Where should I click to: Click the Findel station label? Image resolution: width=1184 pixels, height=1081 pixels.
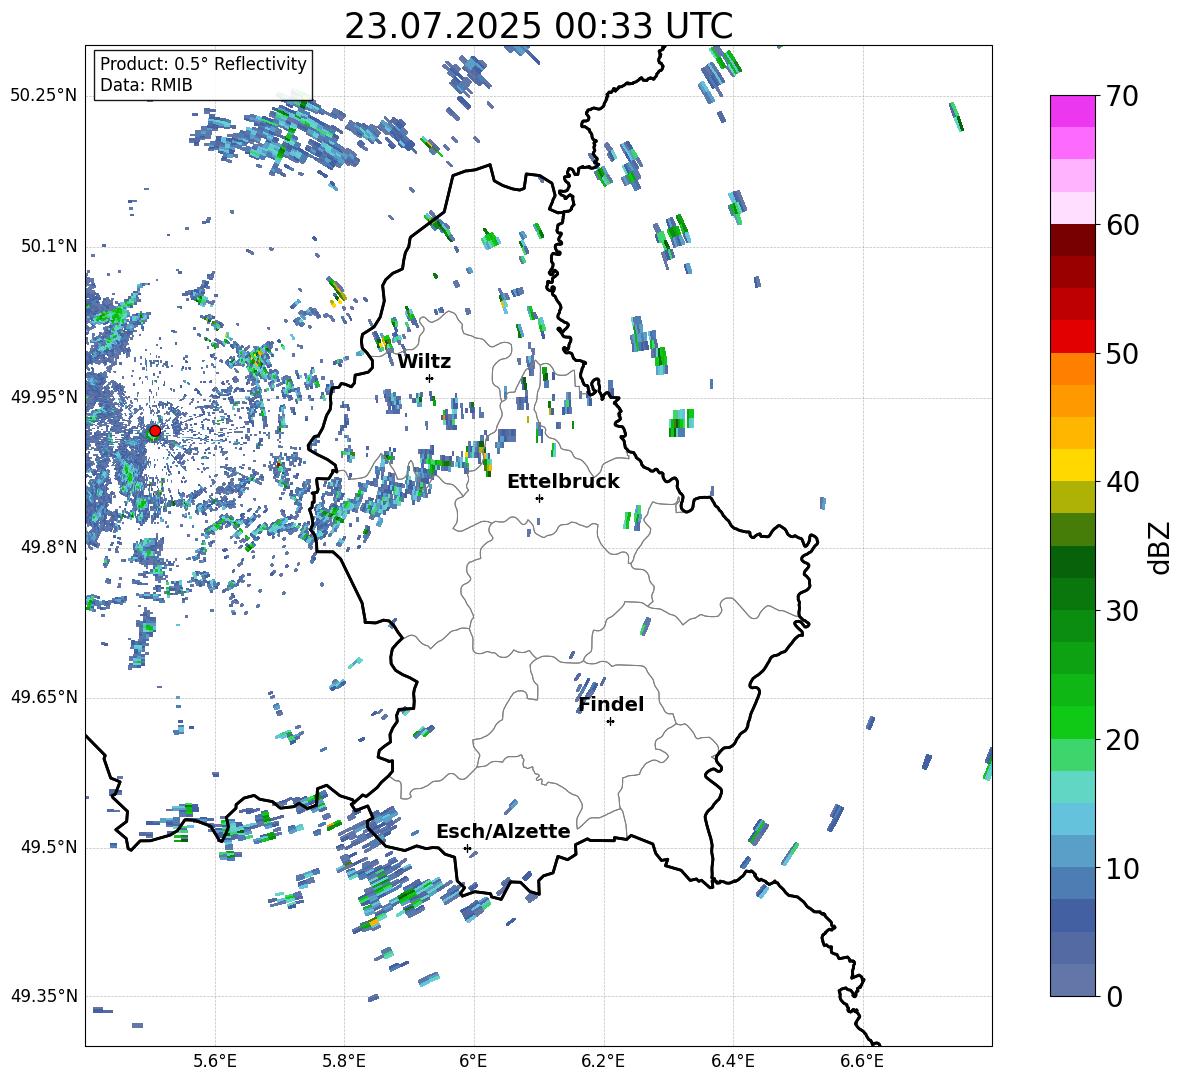click(x=611, y=704)
